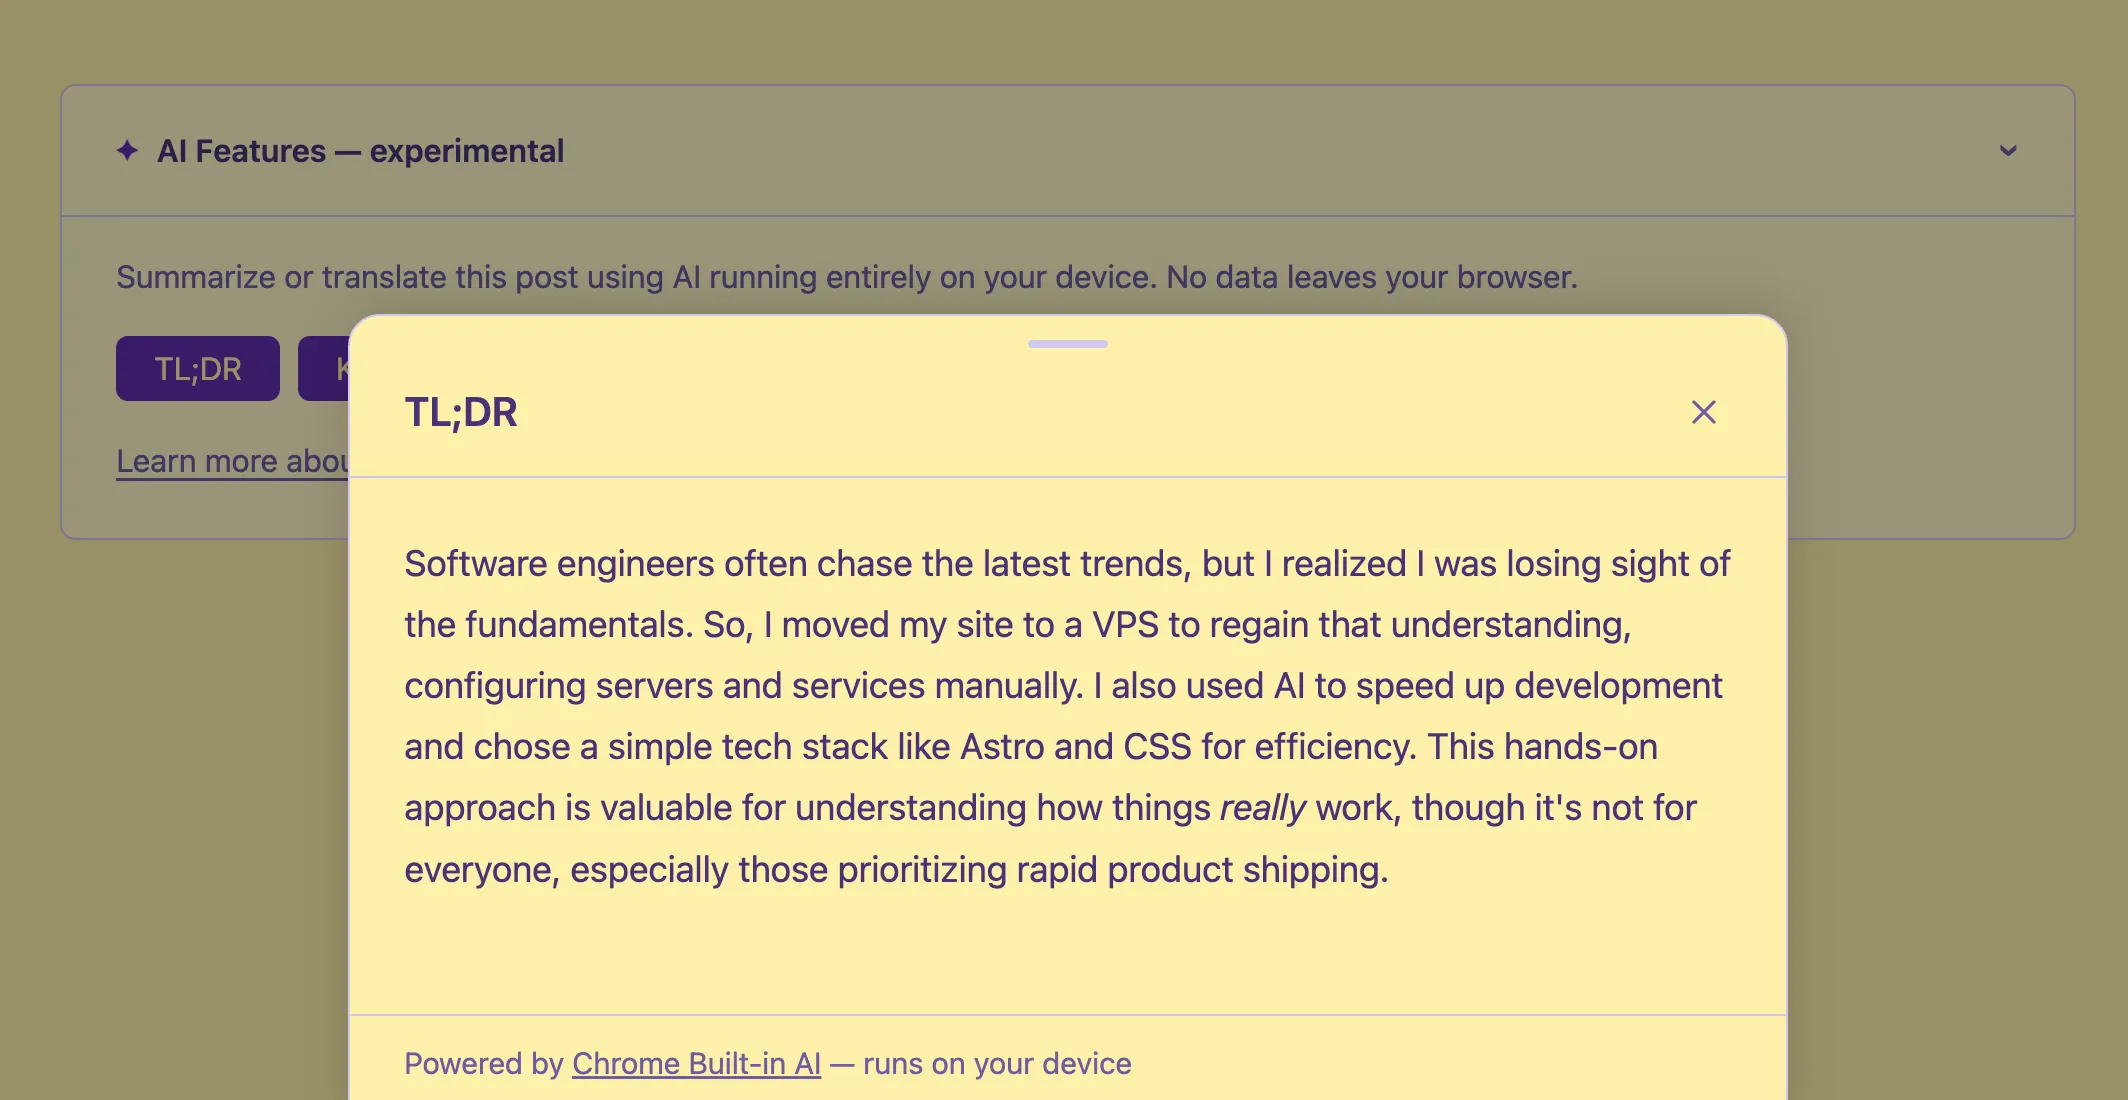Screen dimensions: 2128x1100
Task: Open the Chrome Built-in AI link
Action: (695, 1064)
